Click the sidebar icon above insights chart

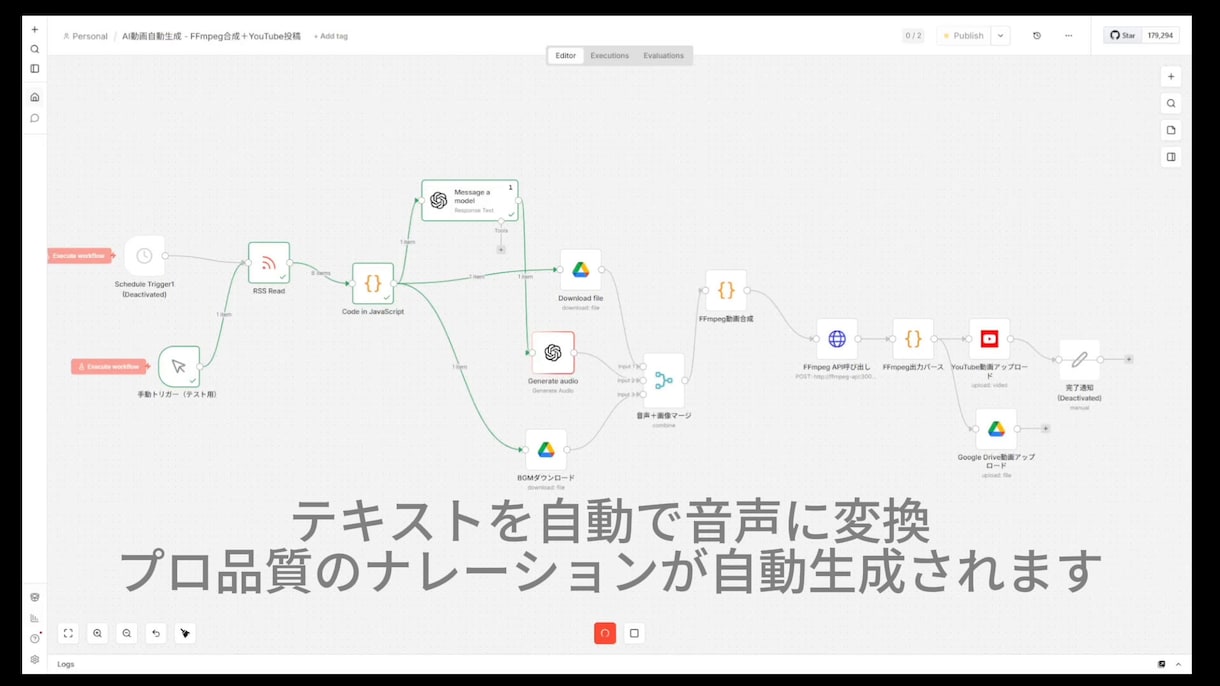[35, 597]
